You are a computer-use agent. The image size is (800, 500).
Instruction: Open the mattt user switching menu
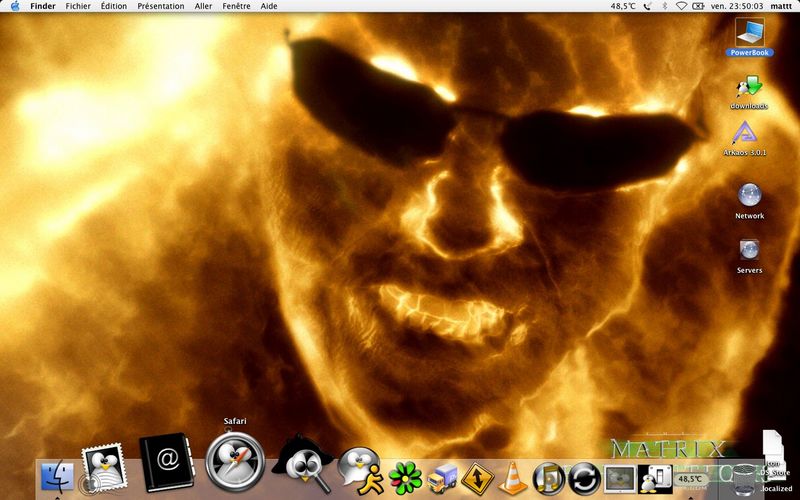coord(781,6)
